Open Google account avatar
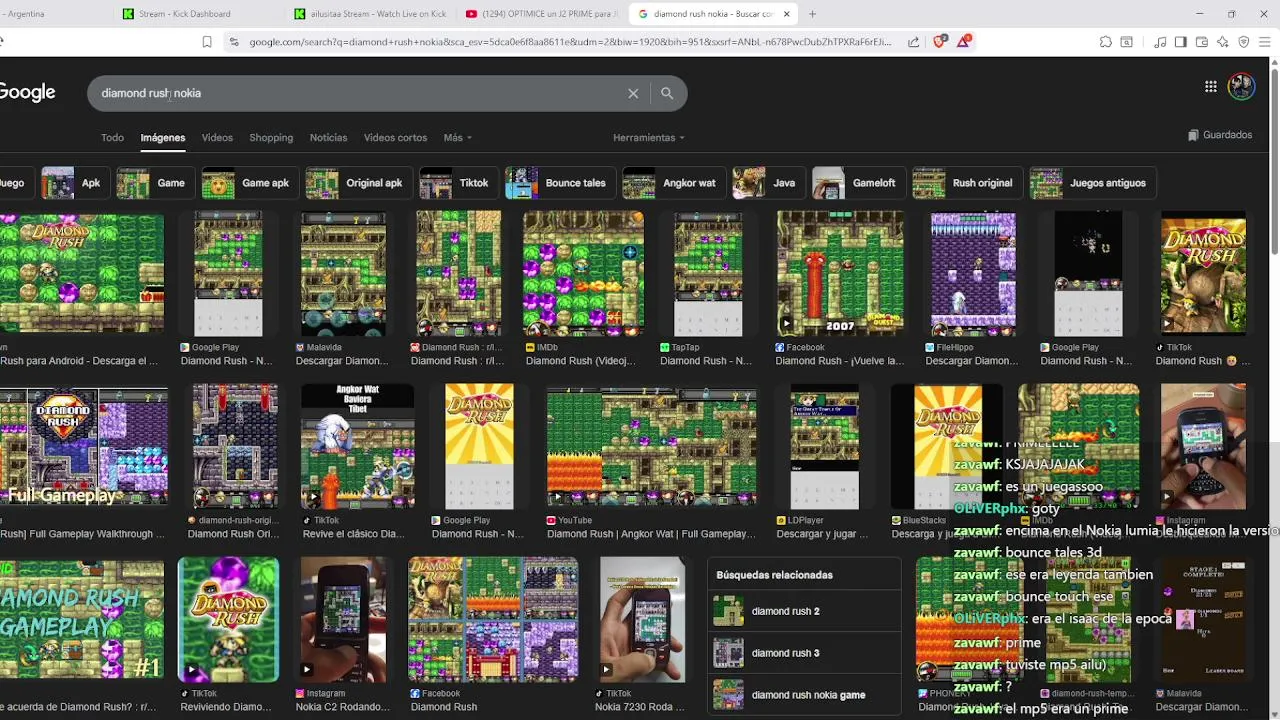This screenshot has height=720, width=1280. click(x=1241, y=86)
